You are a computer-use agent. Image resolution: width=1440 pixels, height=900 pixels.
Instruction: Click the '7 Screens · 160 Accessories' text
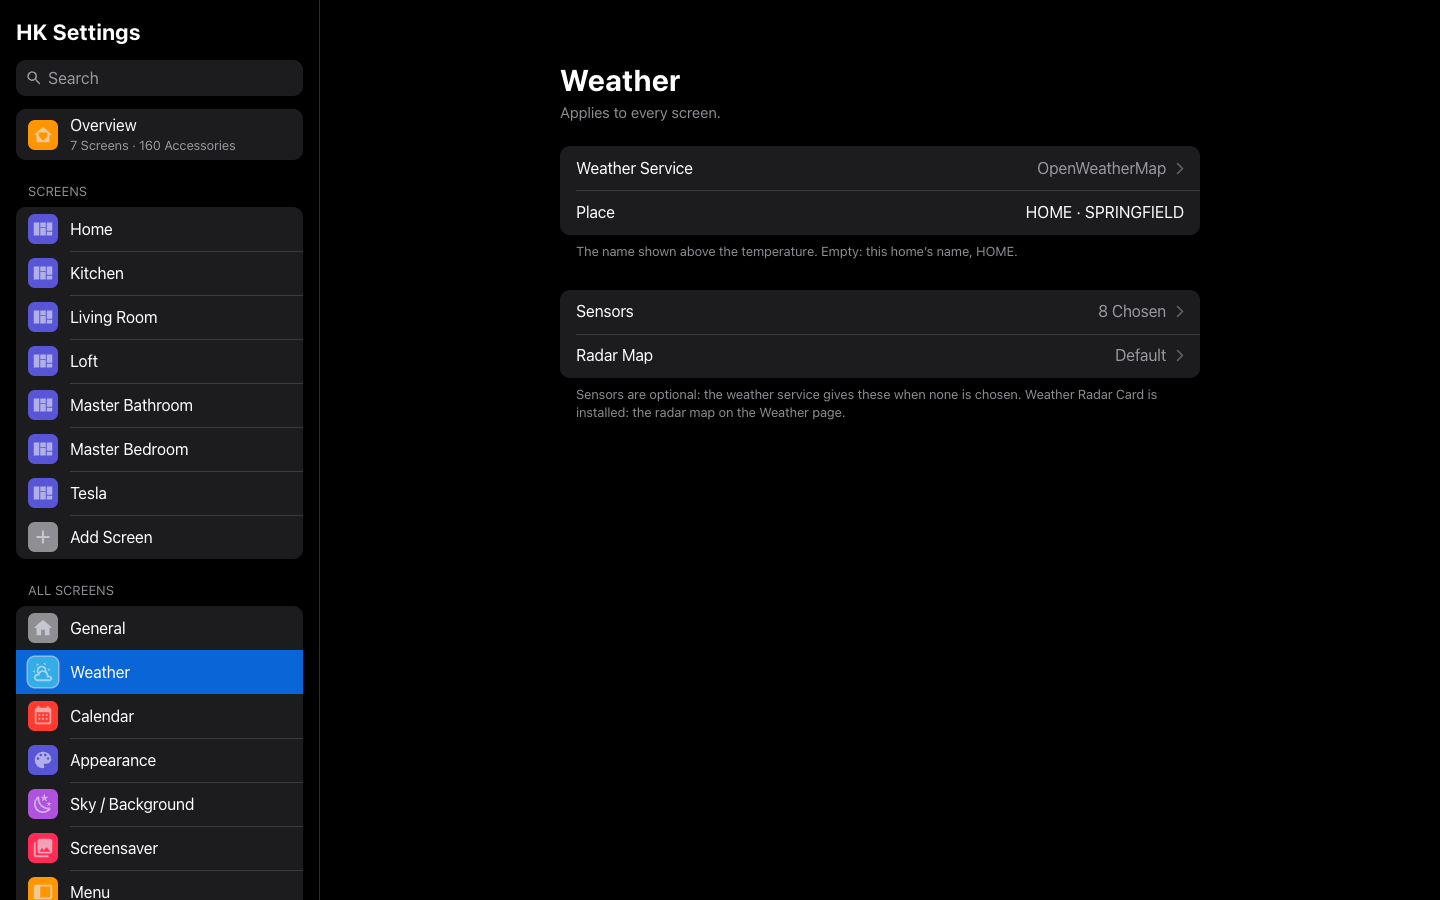pos(153,146)
